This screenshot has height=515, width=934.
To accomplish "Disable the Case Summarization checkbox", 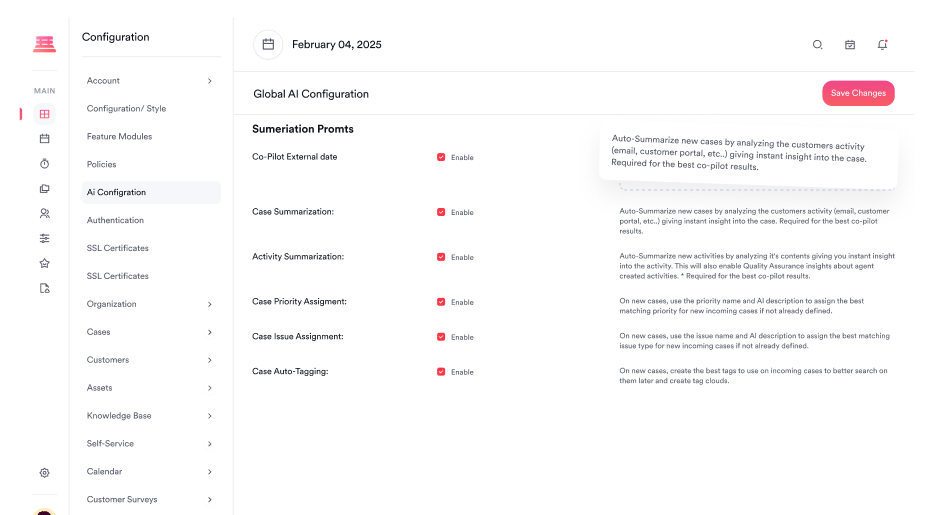I will (x=441, y=212).
